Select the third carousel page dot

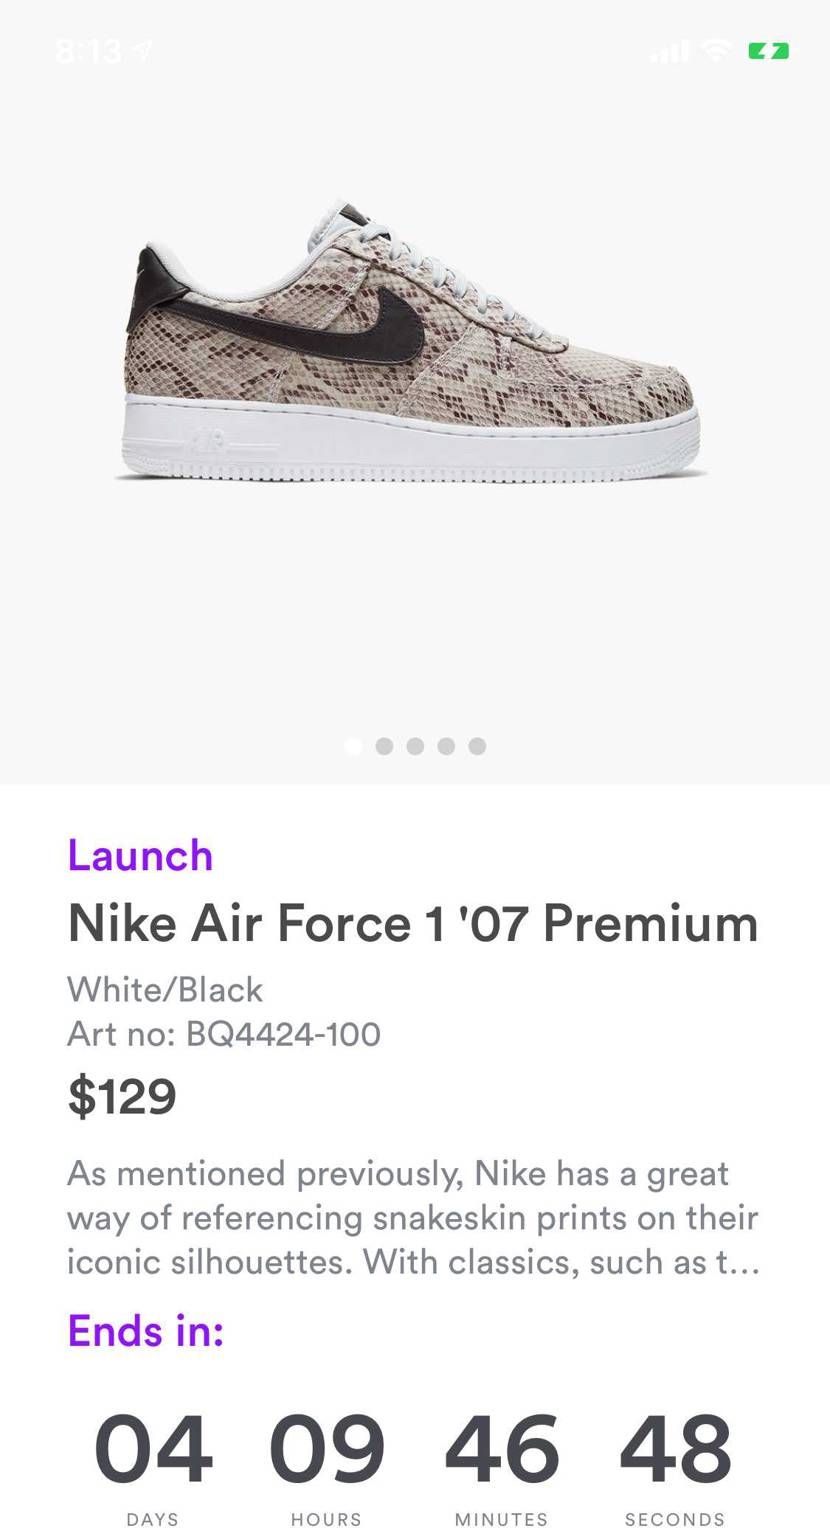coord(415,746)
